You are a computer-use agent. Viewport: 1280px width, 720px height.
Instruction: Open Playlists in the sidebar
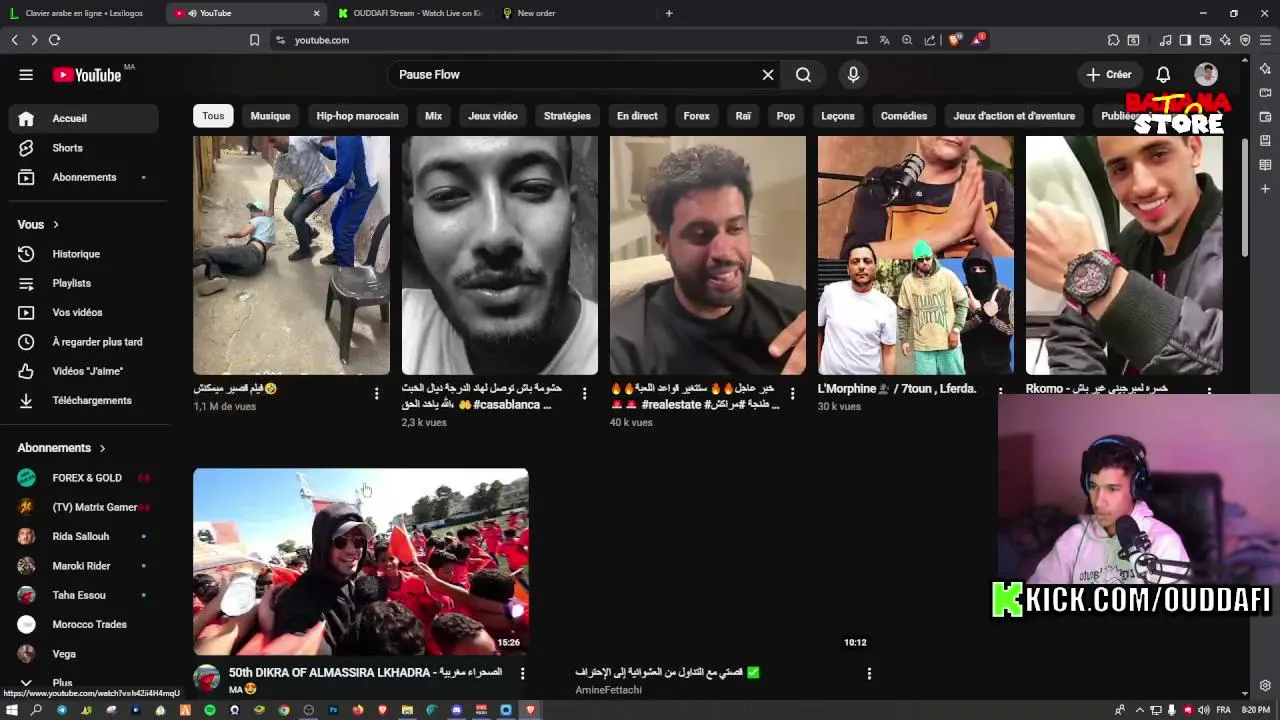pos(84,283)
